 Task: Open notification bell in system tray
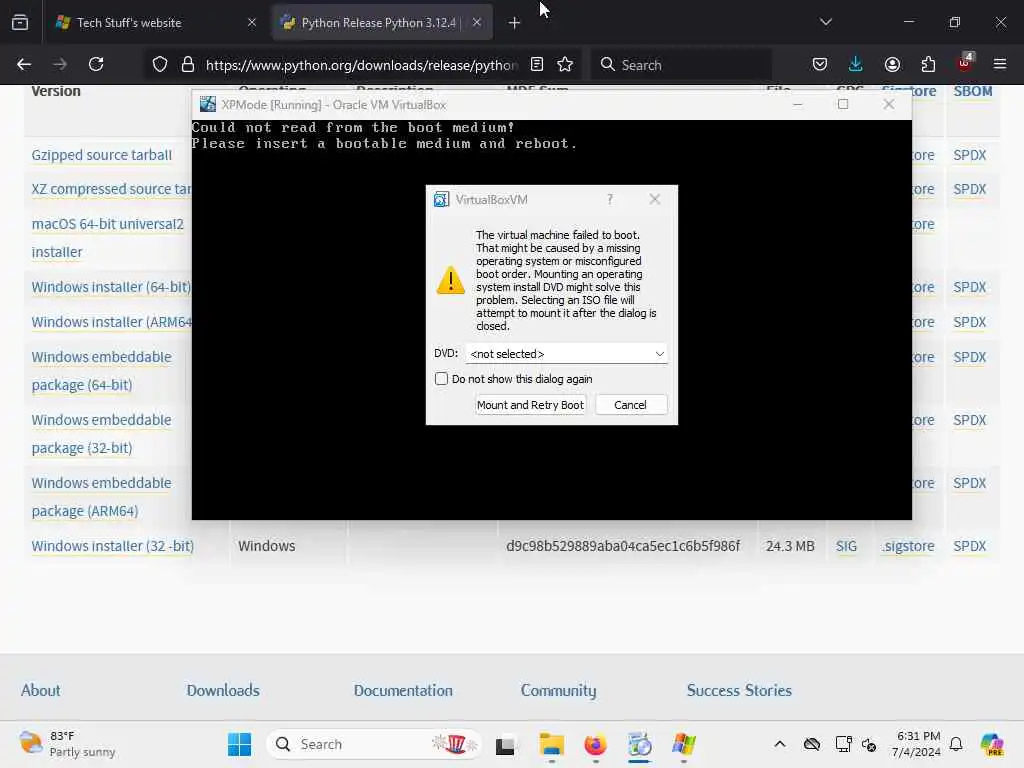coord(956,744)
